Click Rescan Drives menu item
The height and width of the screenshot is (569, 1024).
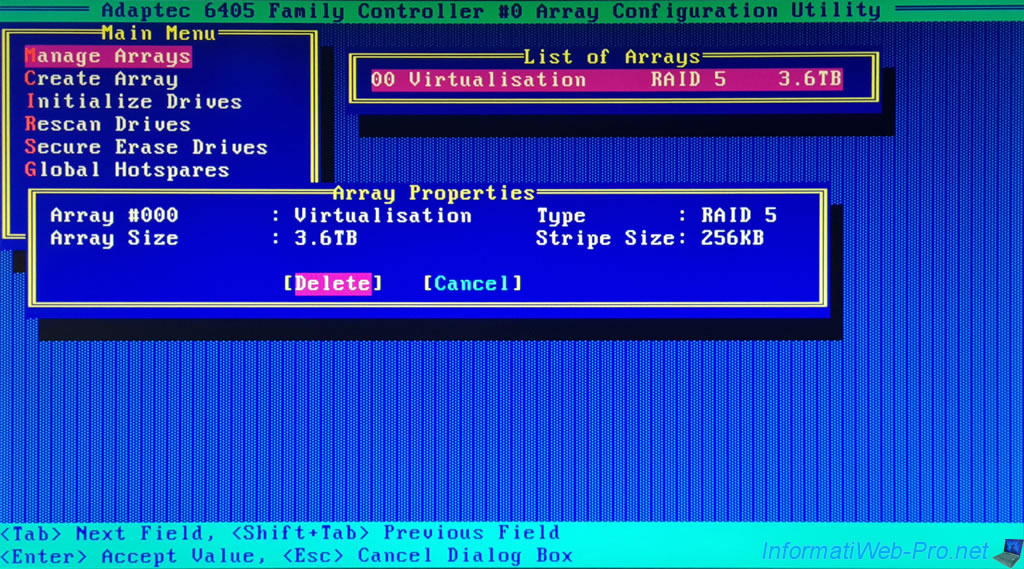108,125
